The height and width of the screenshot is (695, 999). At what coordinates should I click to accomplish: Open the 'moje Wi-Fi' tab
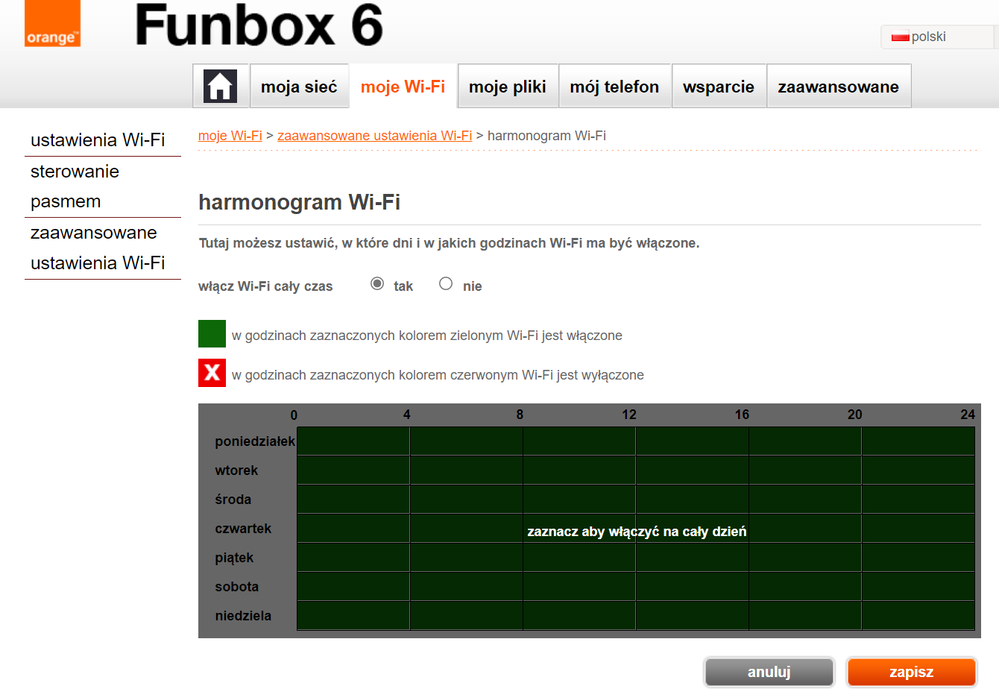(x=403, y=86)
